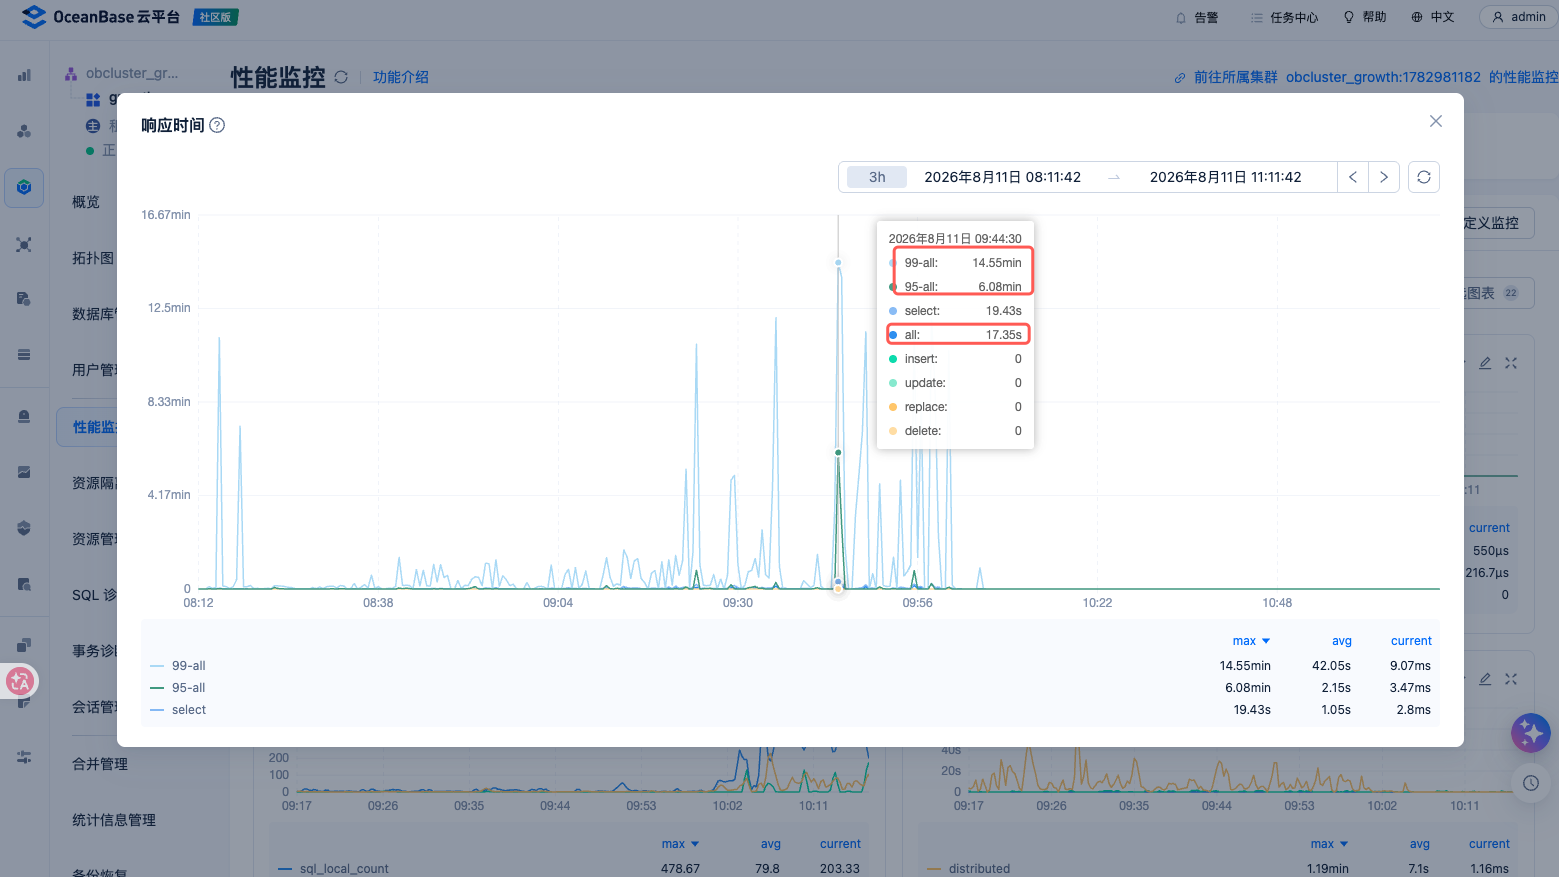The height and width of the screenshot is (877, 1559).
Task: Select 拓扑图 in the tenant menu
Action: (93, 258)
